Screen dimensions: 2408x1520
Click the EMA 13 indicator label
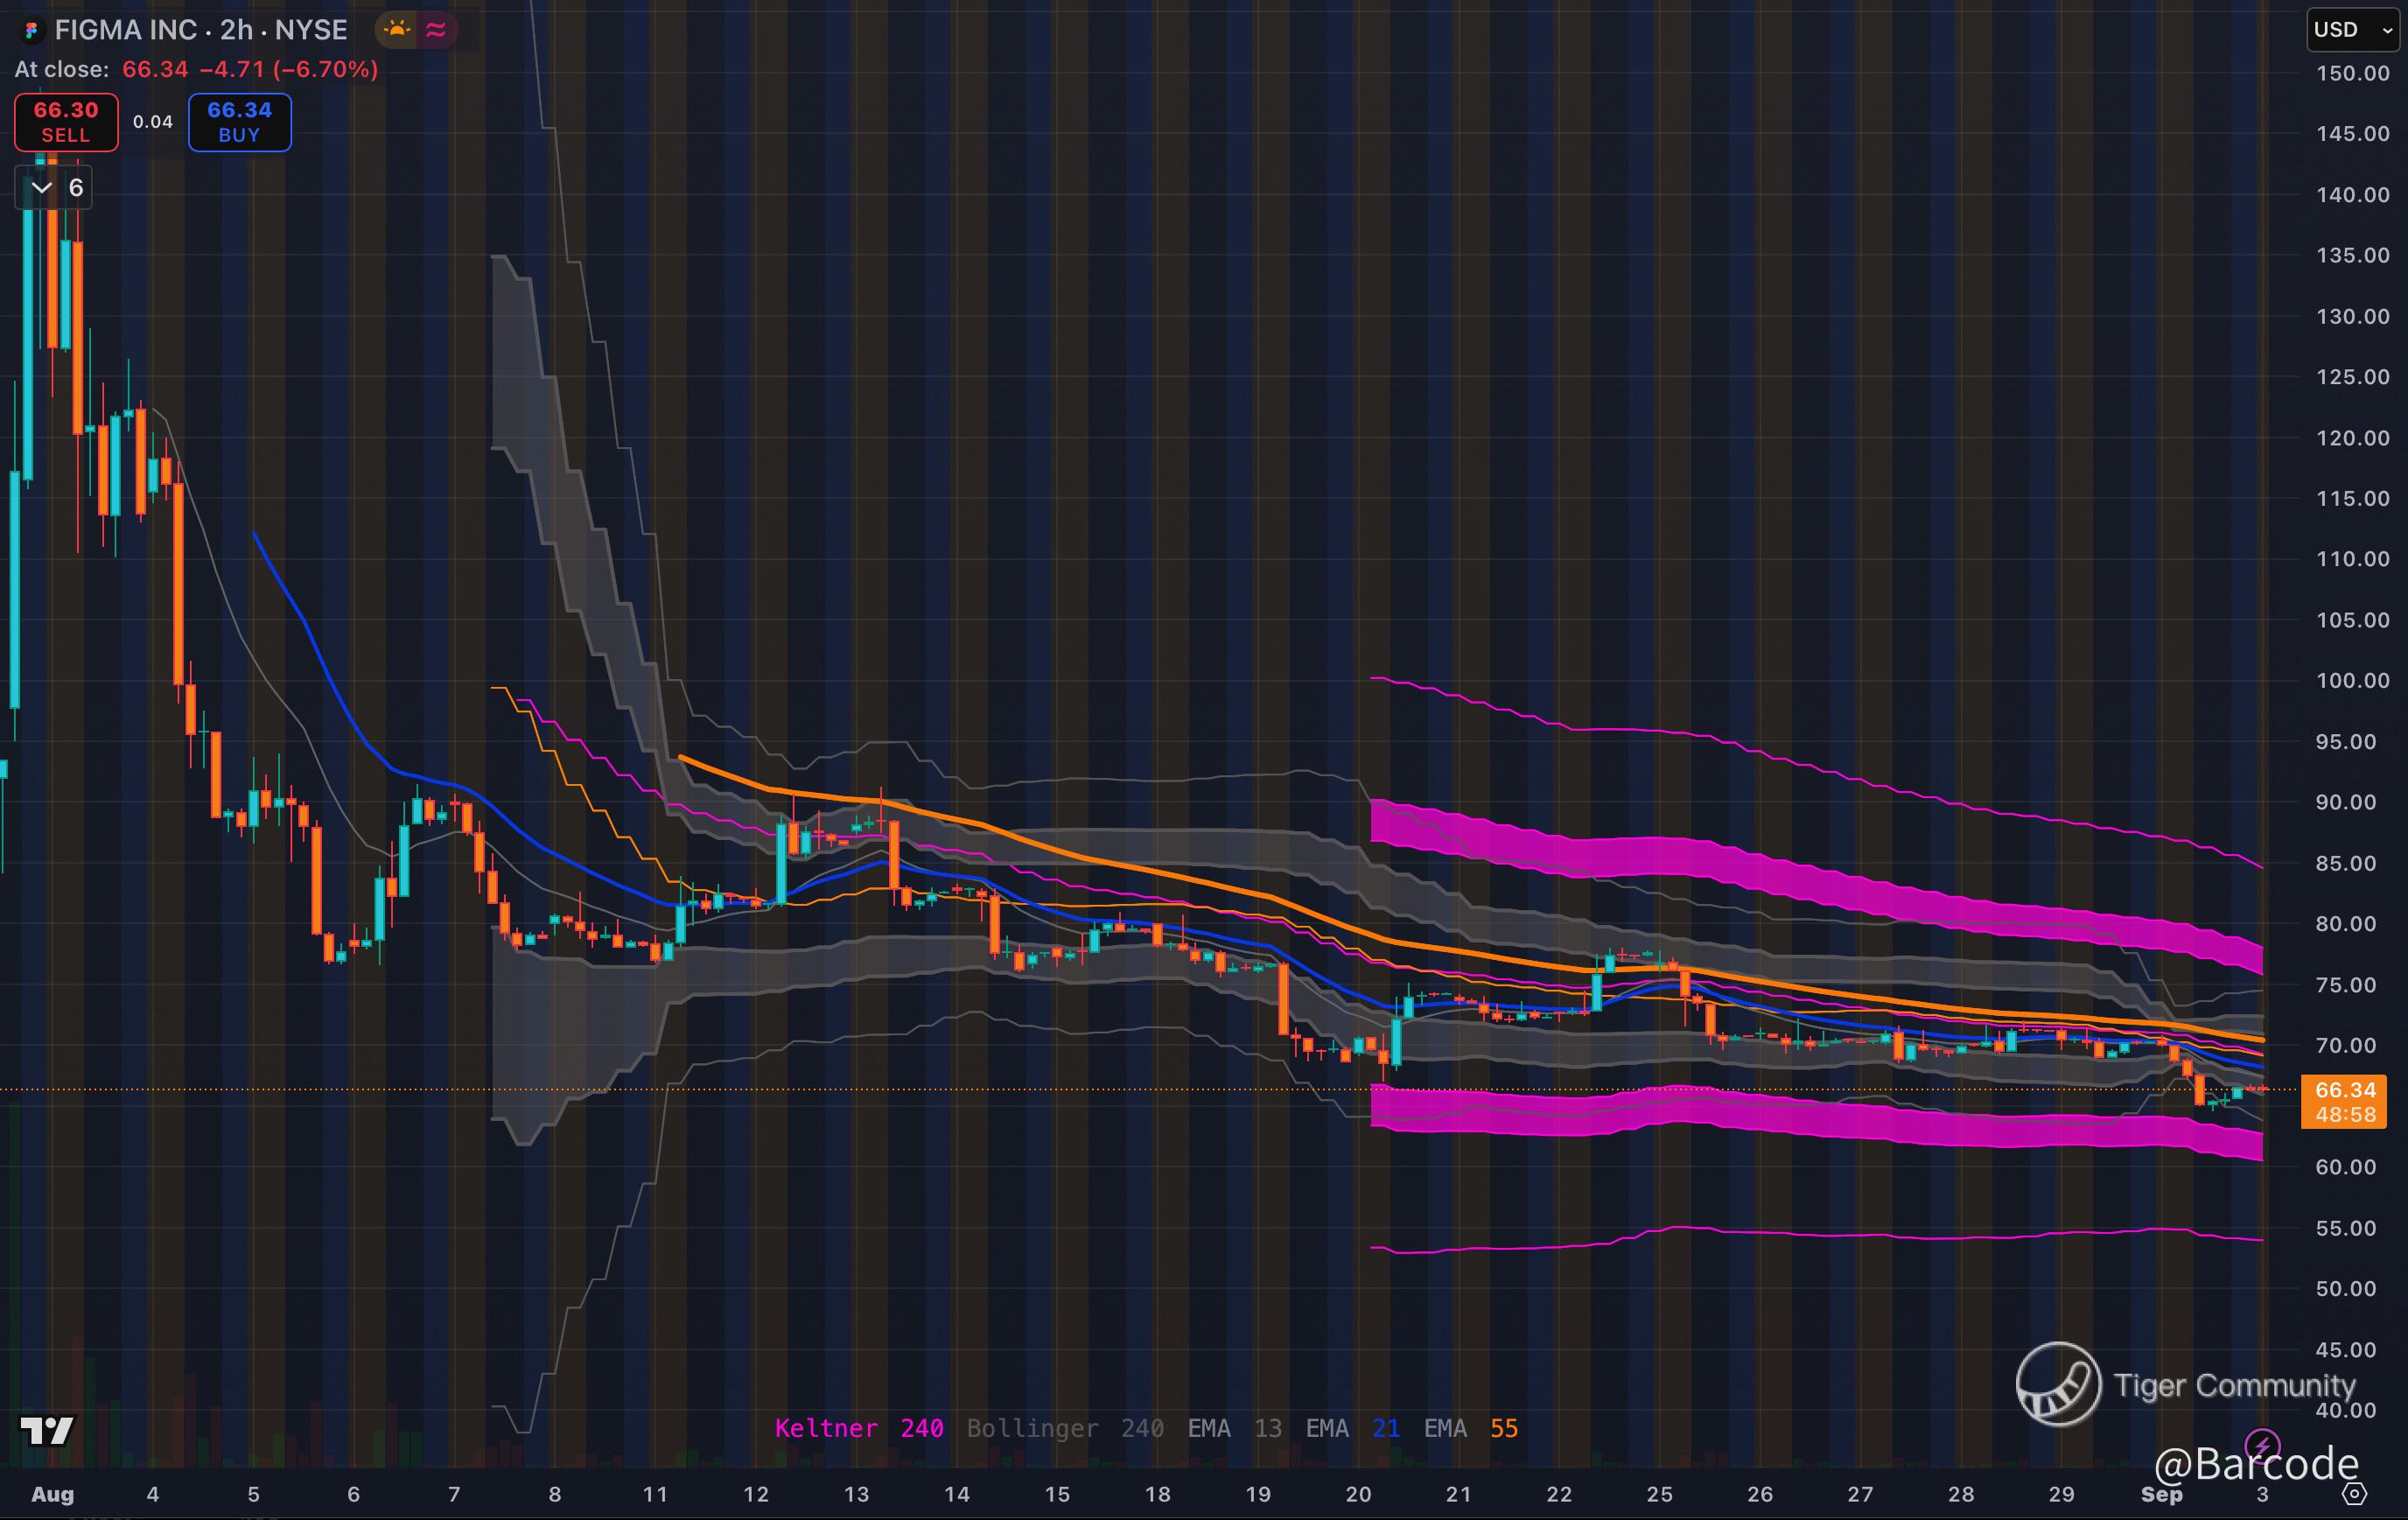[1234, 1428]
